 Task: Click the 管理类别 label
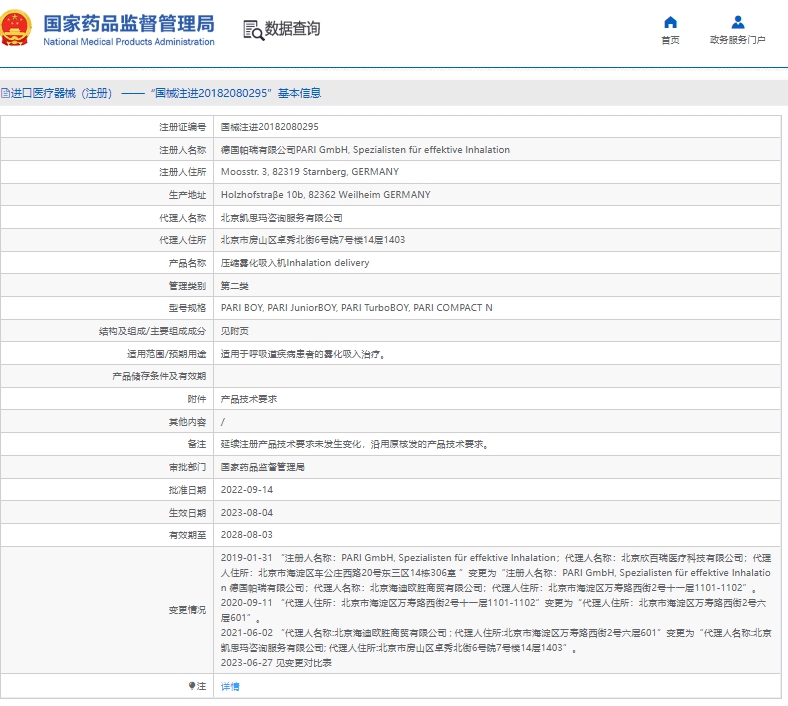coord(187,286)
